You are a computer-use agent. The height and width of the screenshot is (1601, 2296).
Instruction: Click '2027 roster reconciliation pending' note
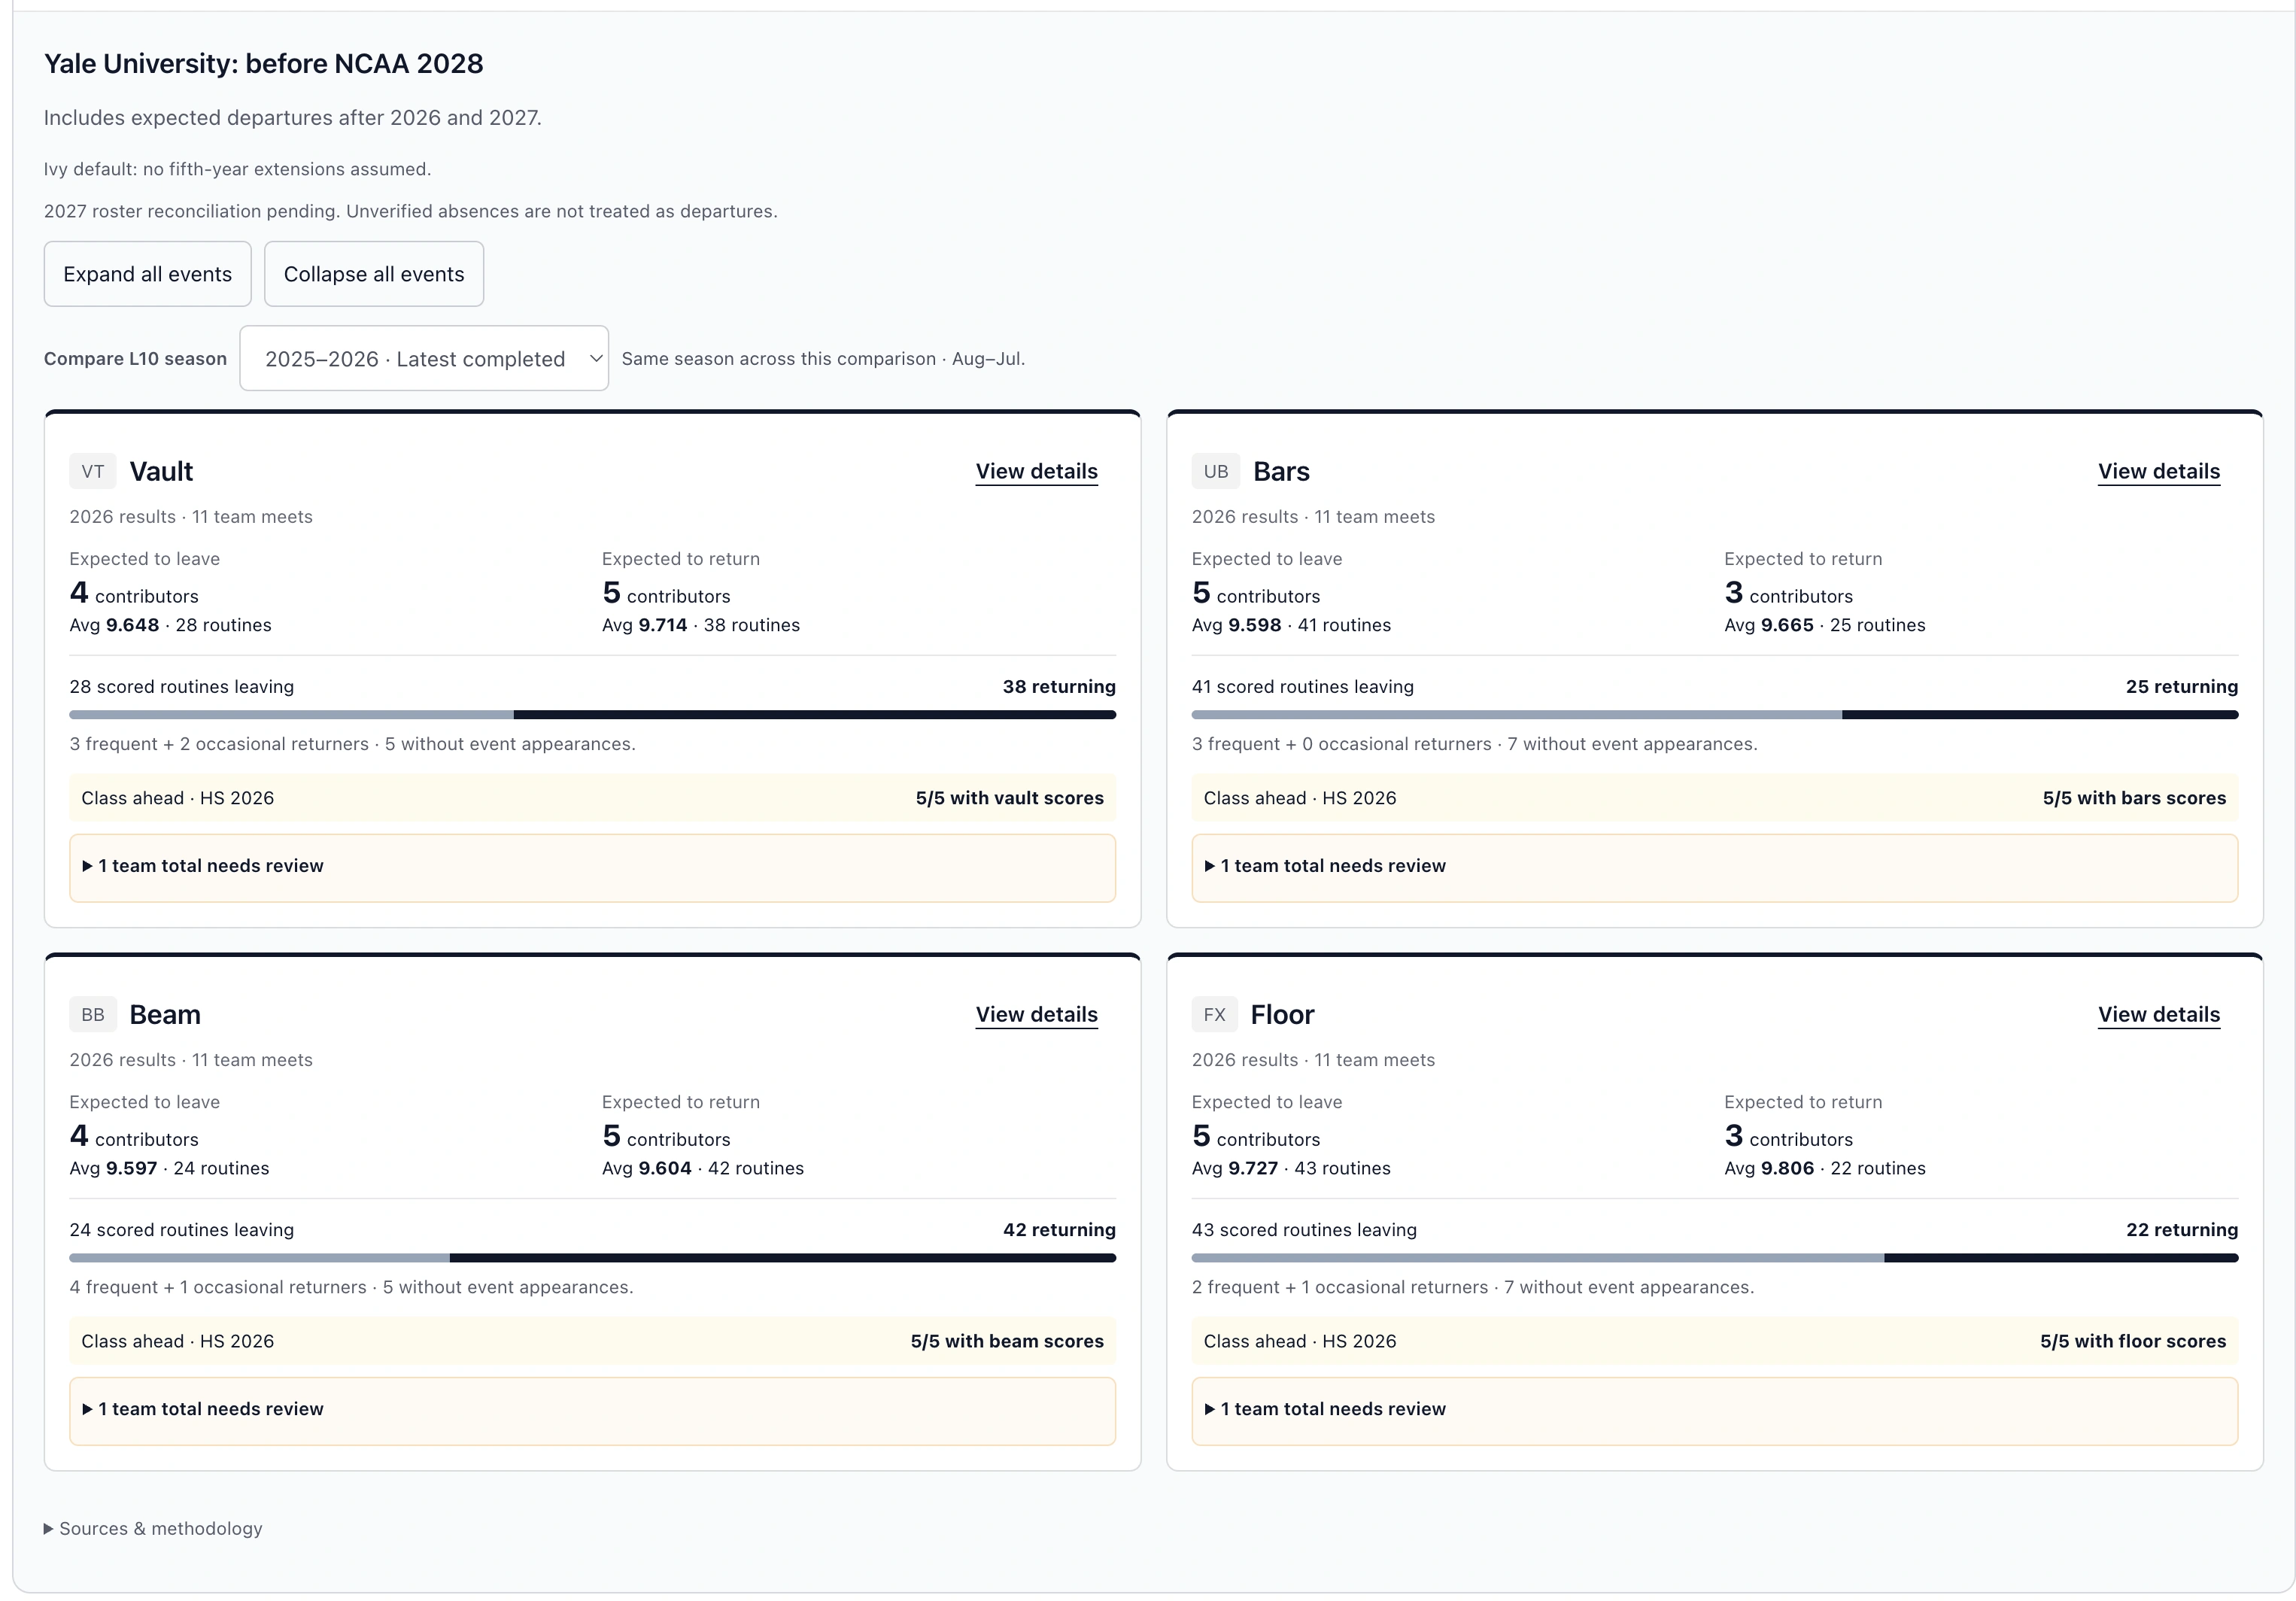(410, 211)
